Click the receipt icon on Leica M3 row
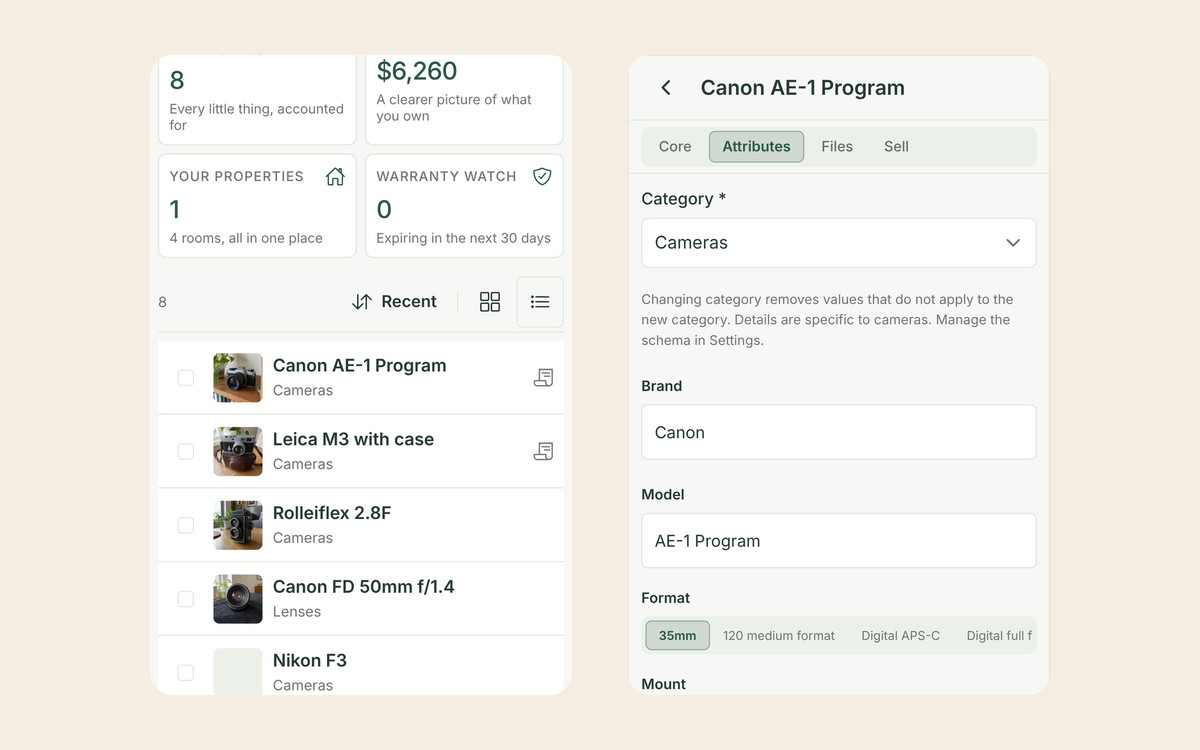The width and height of the screenshot is (1200, 750). coord(543,451)
